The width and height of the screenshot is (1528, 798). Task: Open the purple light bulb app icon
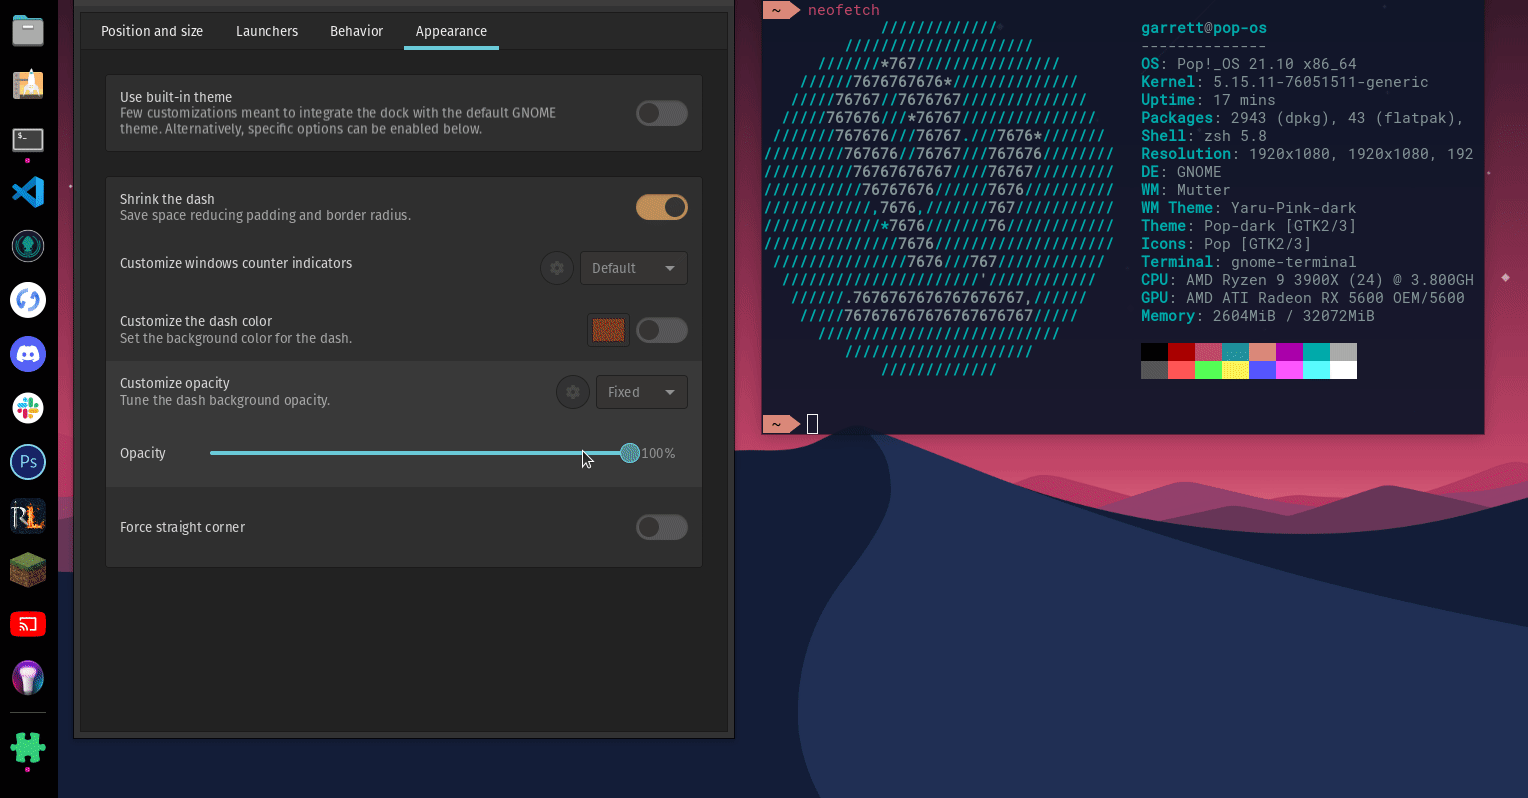click(28, 678)
